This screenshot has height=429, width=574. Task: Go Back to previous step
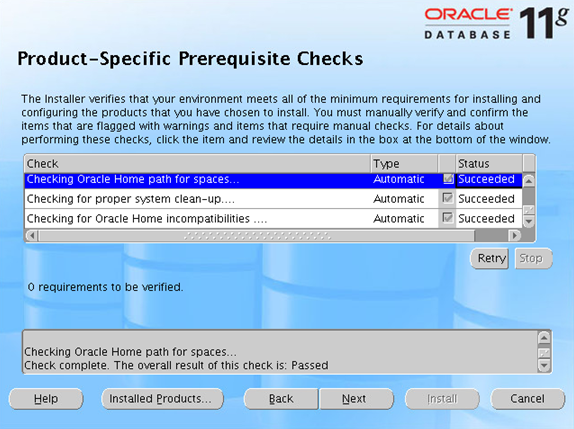coord(281,399)
